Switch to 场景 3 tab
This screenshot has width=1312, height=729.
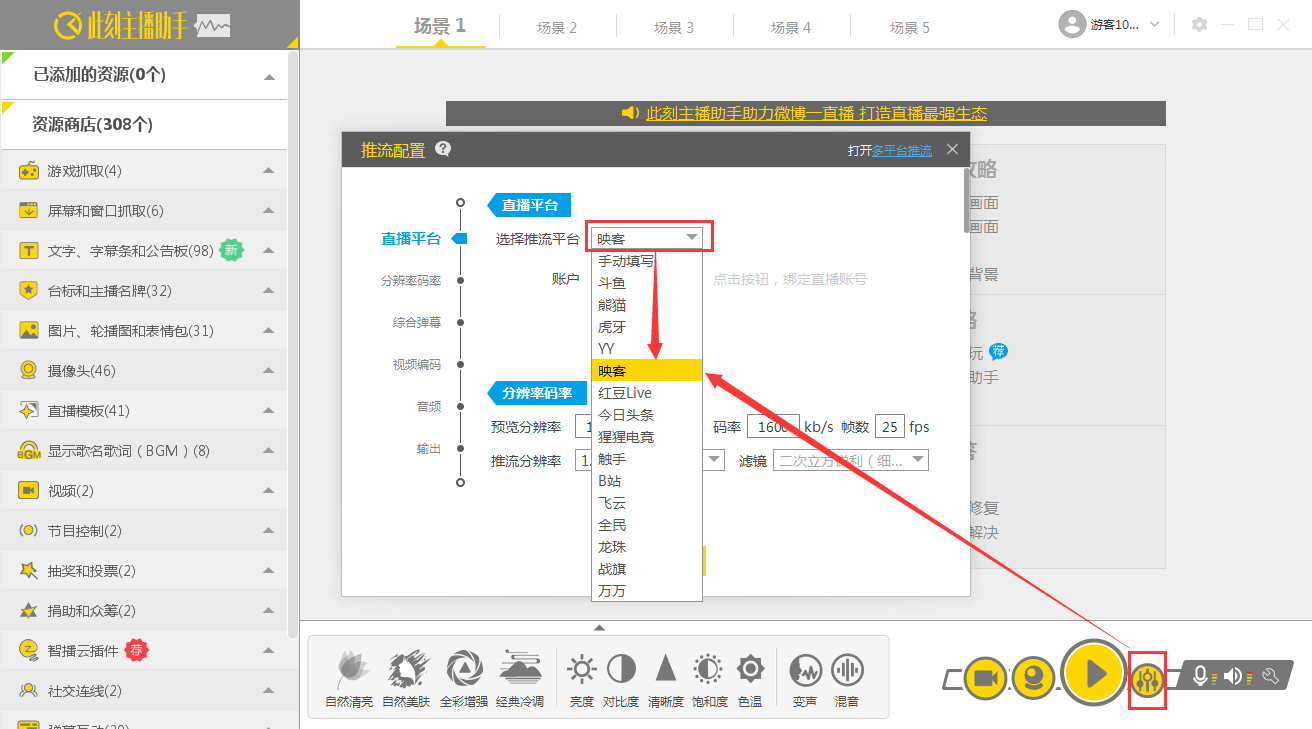pos(674,27)
